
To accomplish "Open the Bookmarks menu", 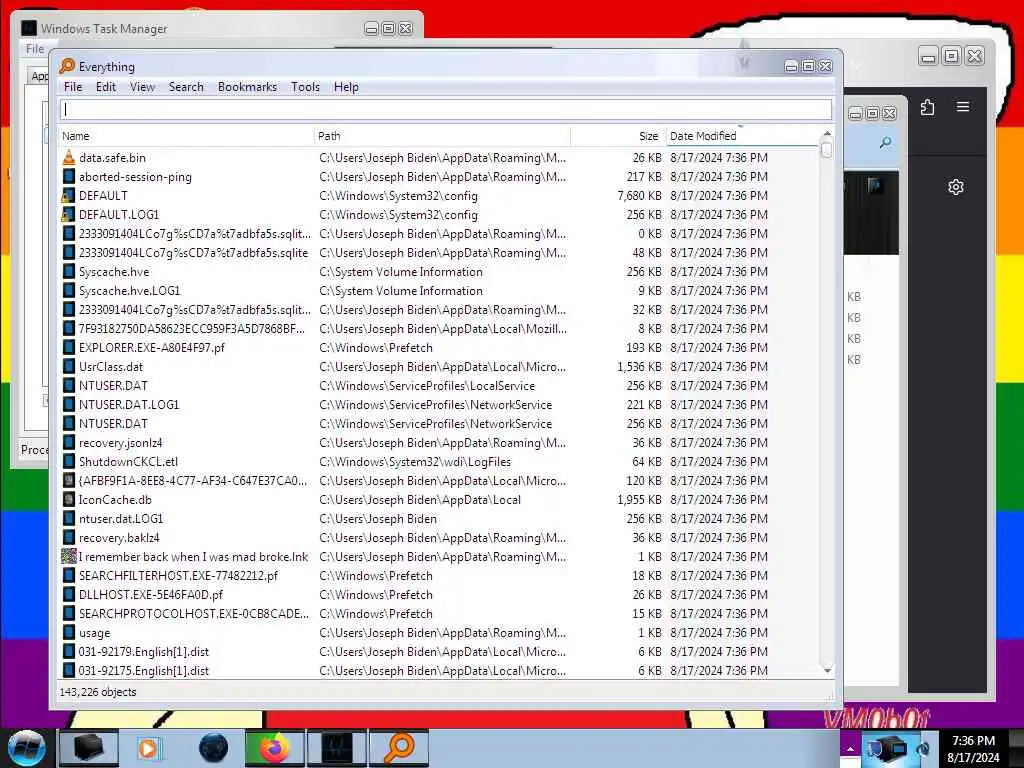I will click(x=248, y=87).
